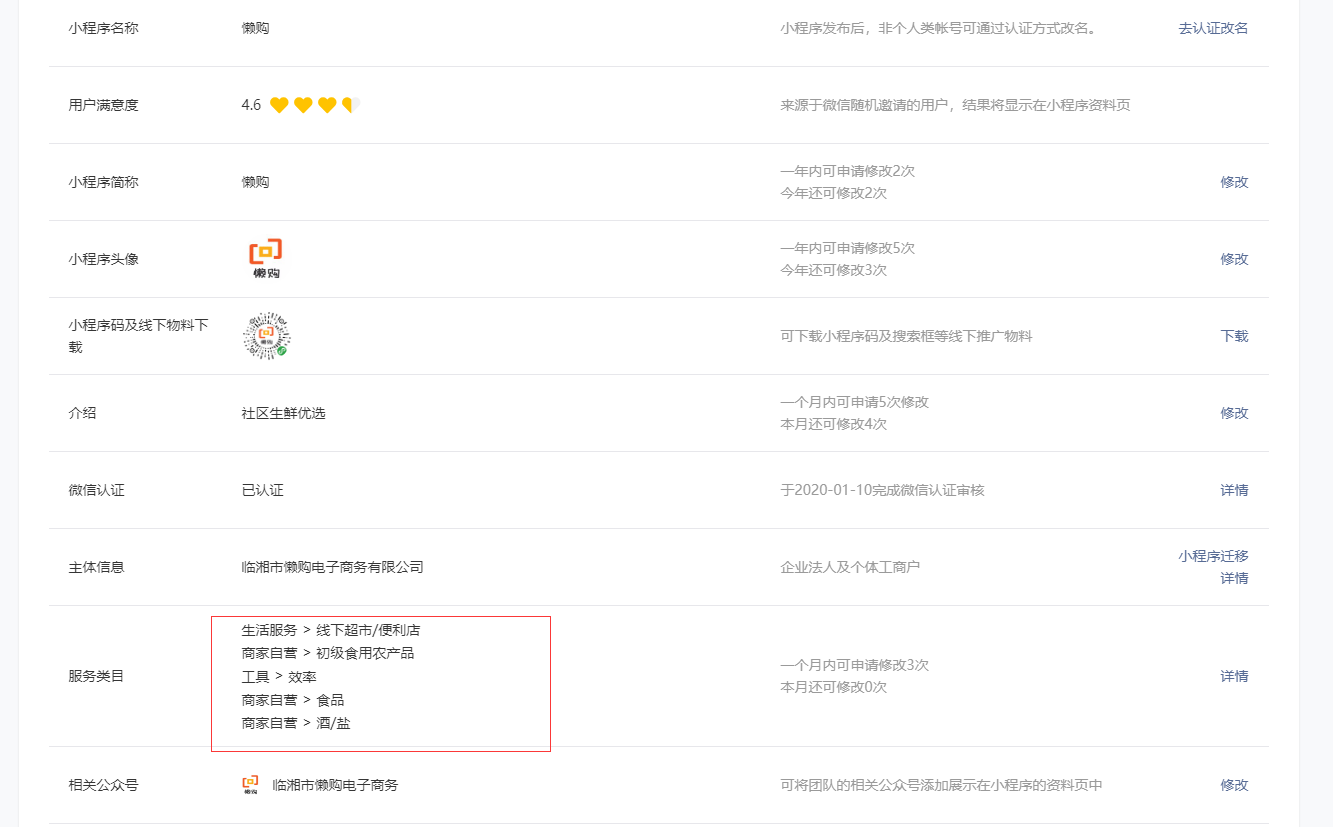
Task: Open 详情 for 微信认证
Action: click(x=1234, y=490)
